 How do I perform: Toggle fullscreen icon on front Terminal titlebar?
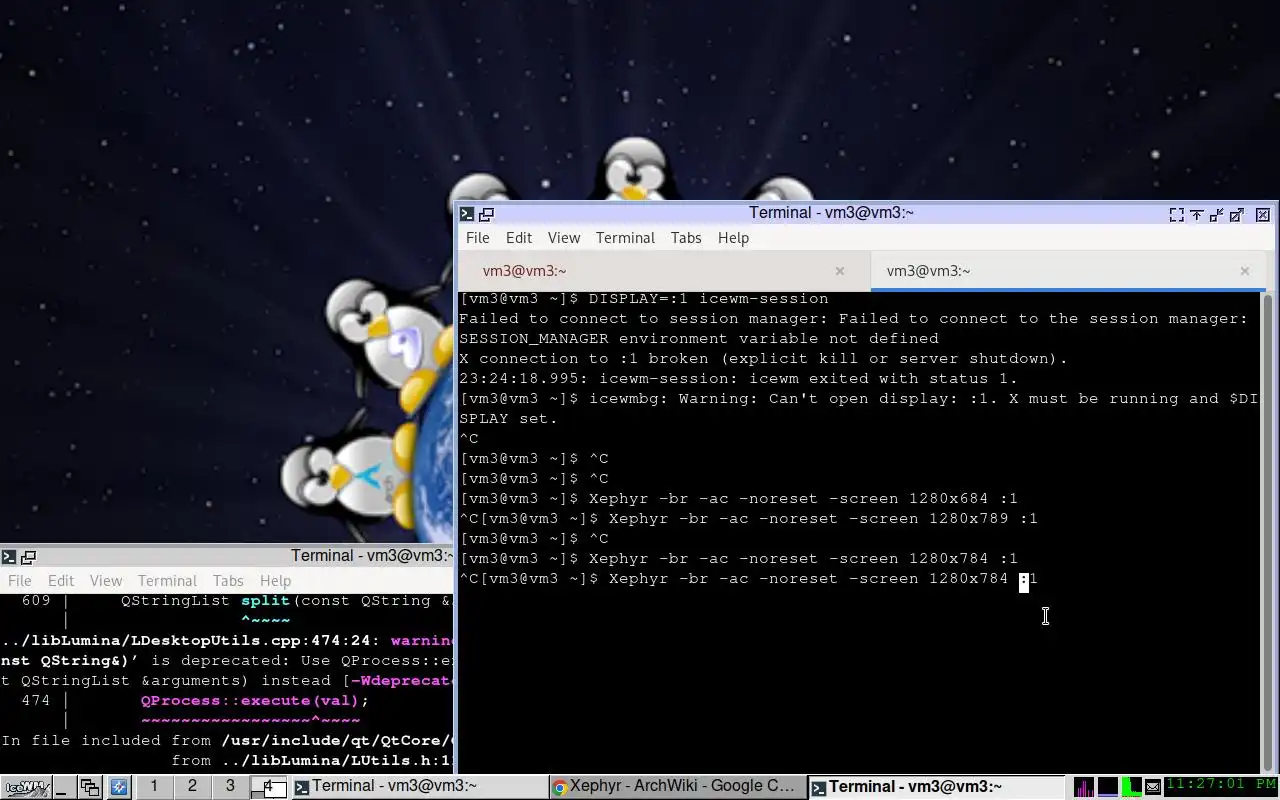pyautogui.click(x=1177, y=214)
